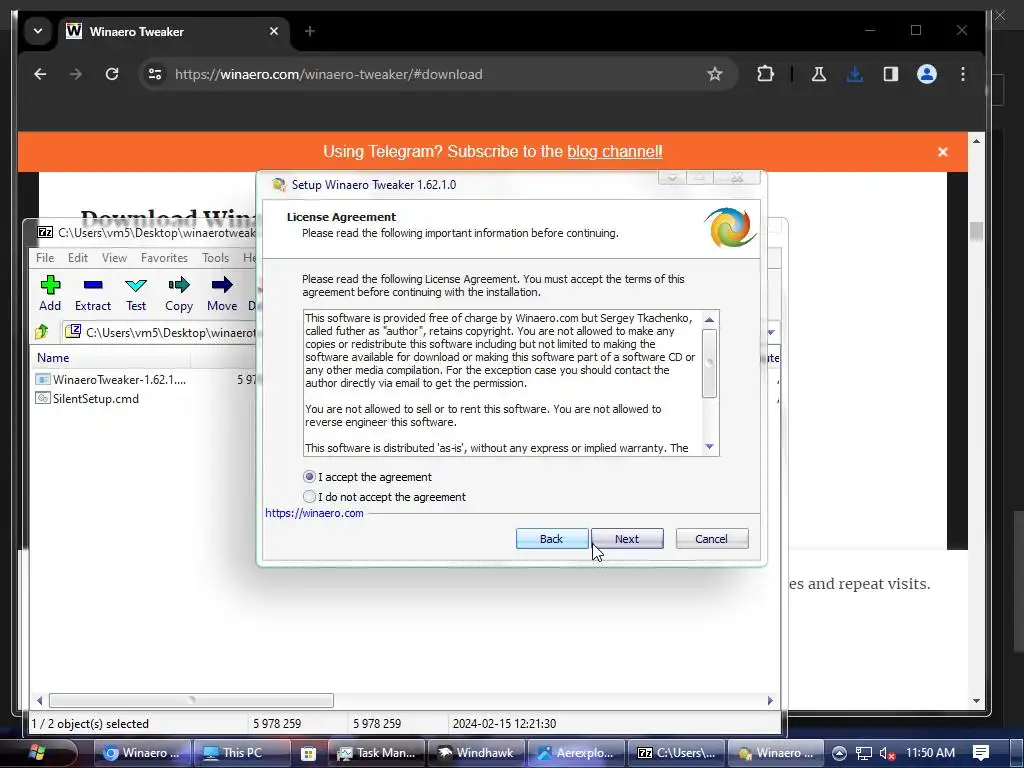
Task: Open the browser downloads panel
Action: 854,74
